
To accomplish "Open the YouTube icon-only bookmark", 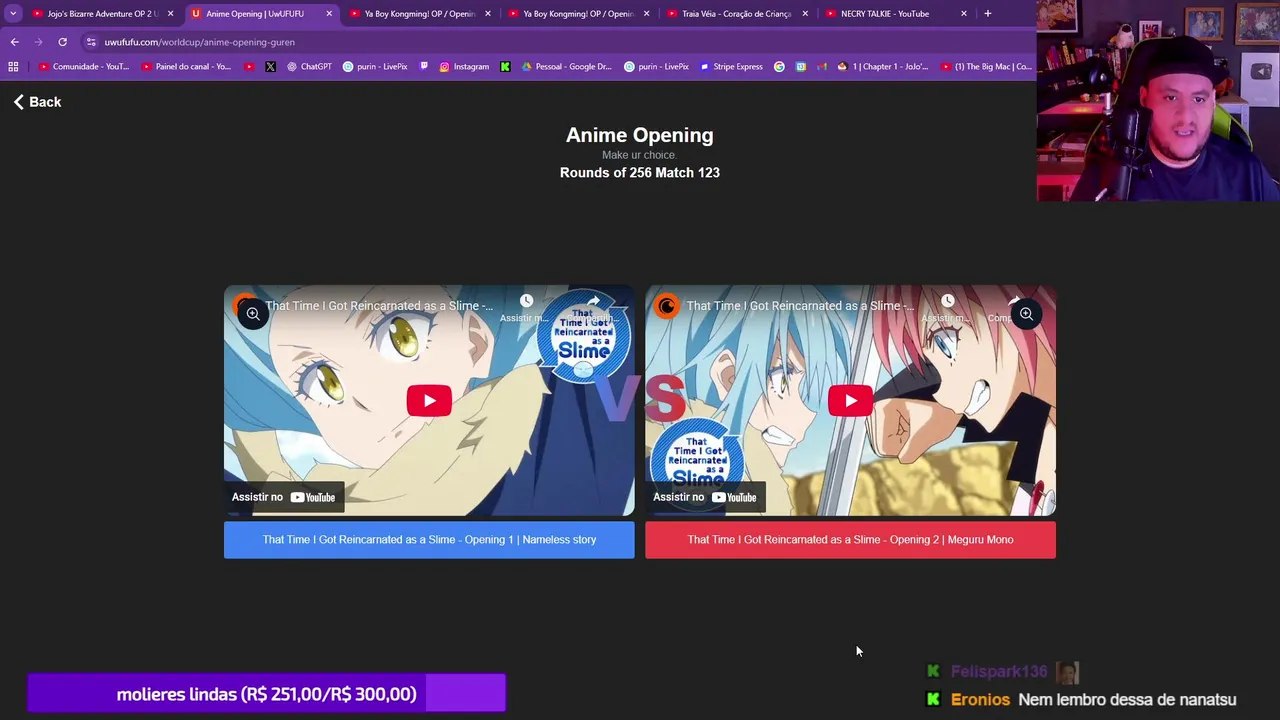I will click(x=250, y=67).
